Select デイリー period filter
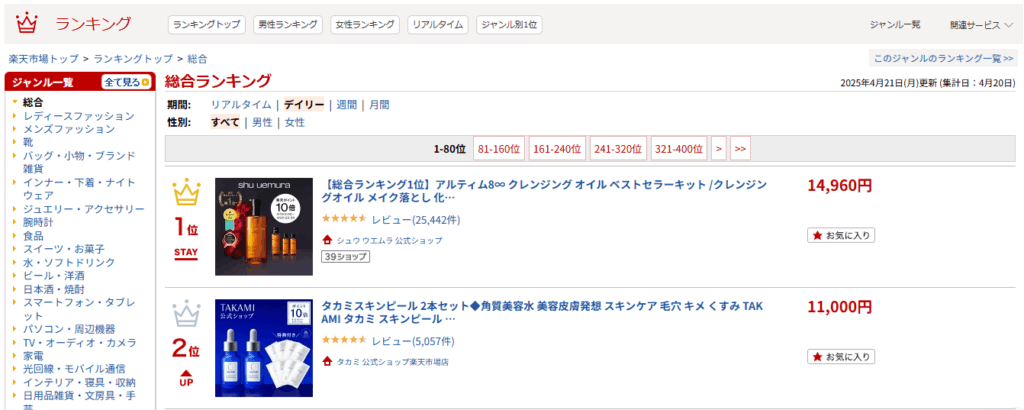 tap(304, 104)
